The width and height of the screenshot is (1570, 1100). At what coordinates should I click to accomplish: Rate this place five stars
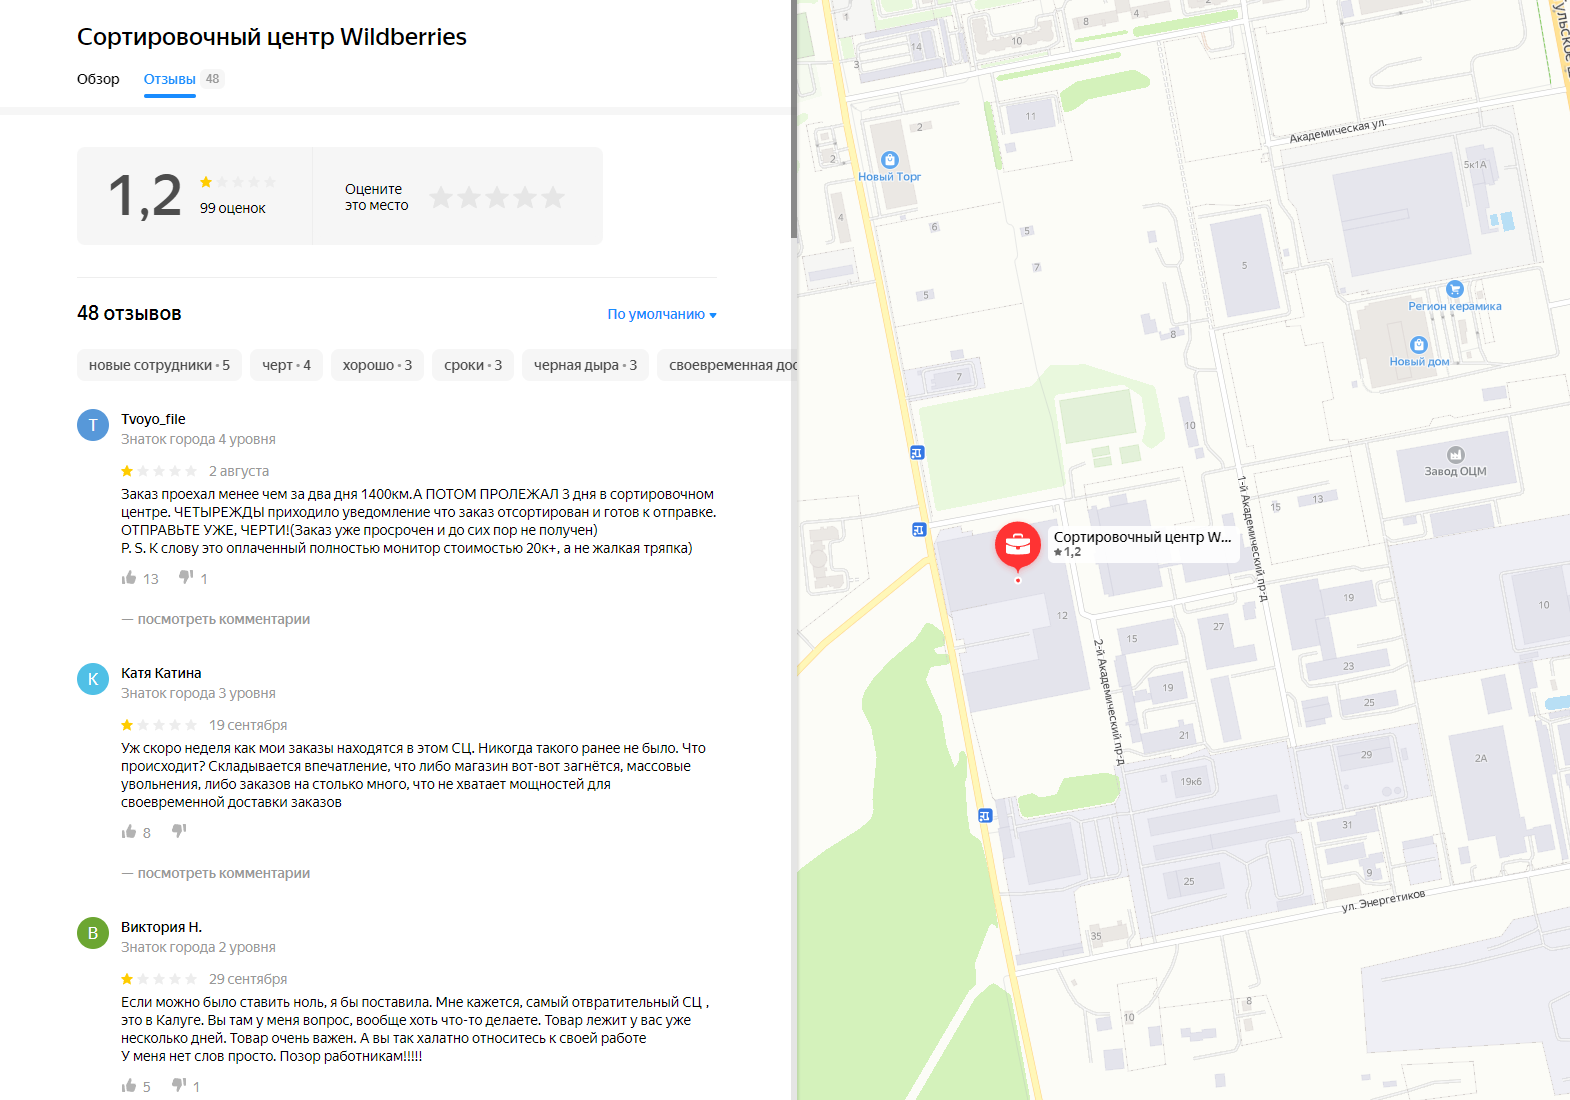553,198
